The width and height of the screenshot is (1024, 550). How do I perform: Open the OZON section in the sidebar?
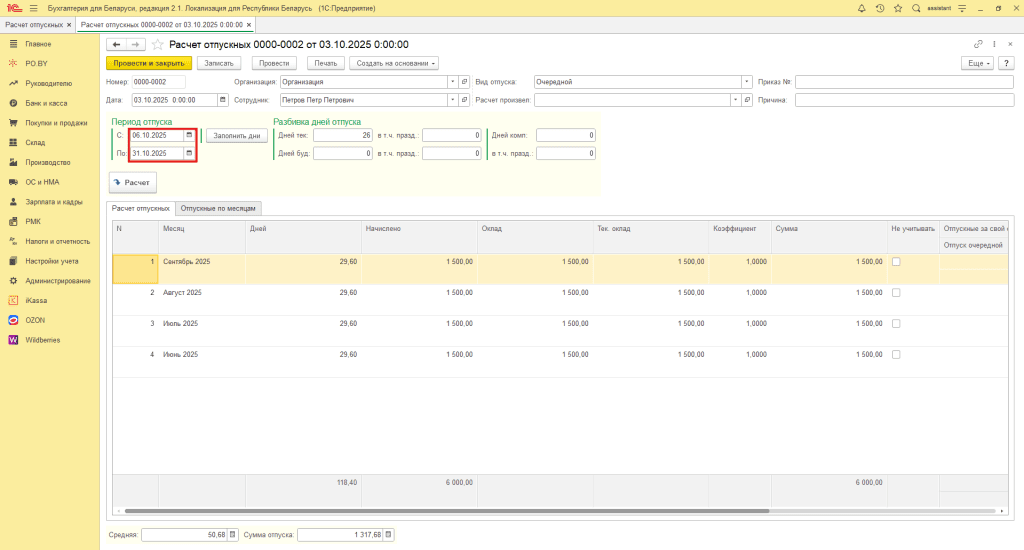coord(35,320)
